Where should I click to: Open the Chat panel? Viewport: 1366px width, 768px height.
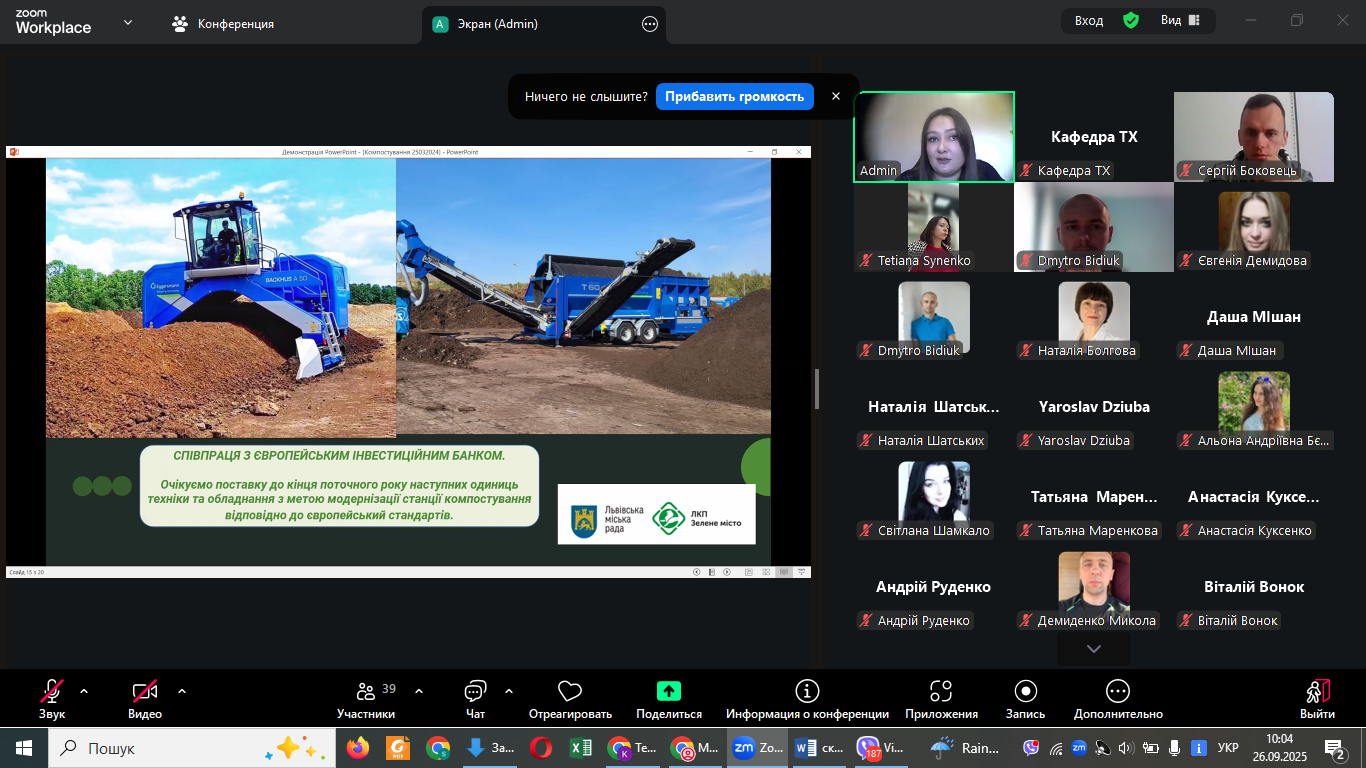475,692
